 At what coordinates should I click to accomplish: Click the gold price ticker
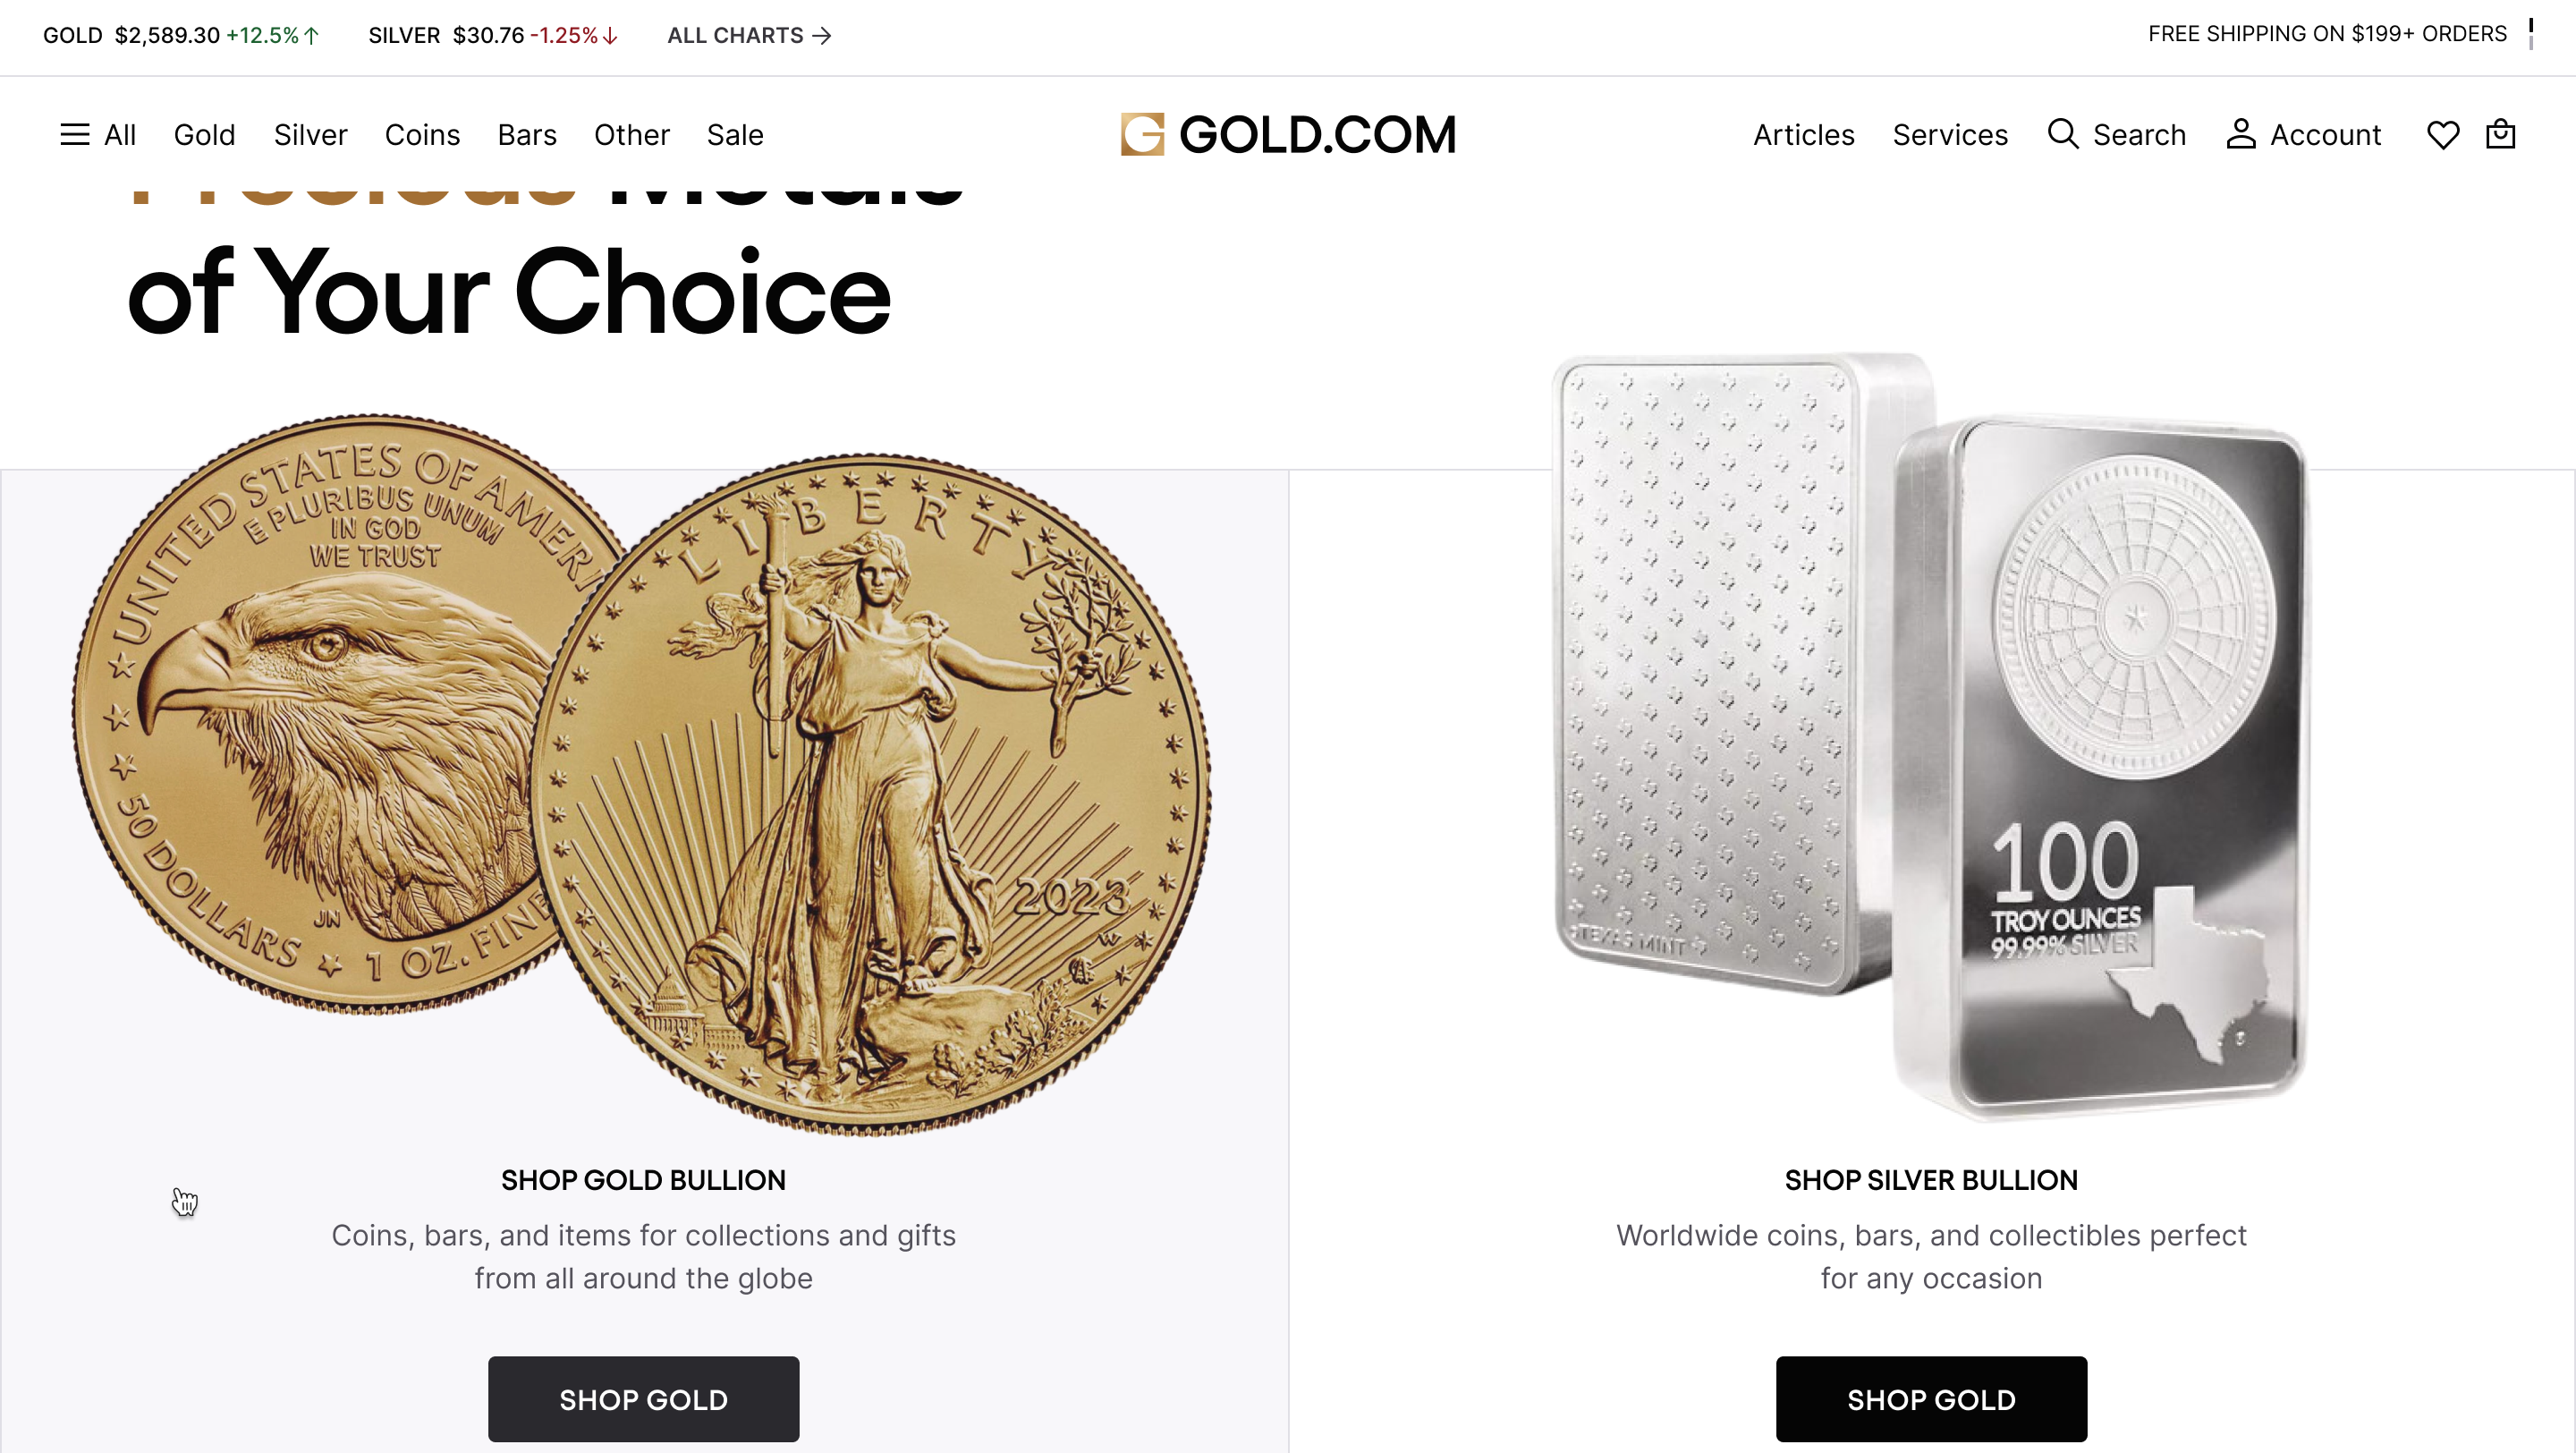[180, 36]
